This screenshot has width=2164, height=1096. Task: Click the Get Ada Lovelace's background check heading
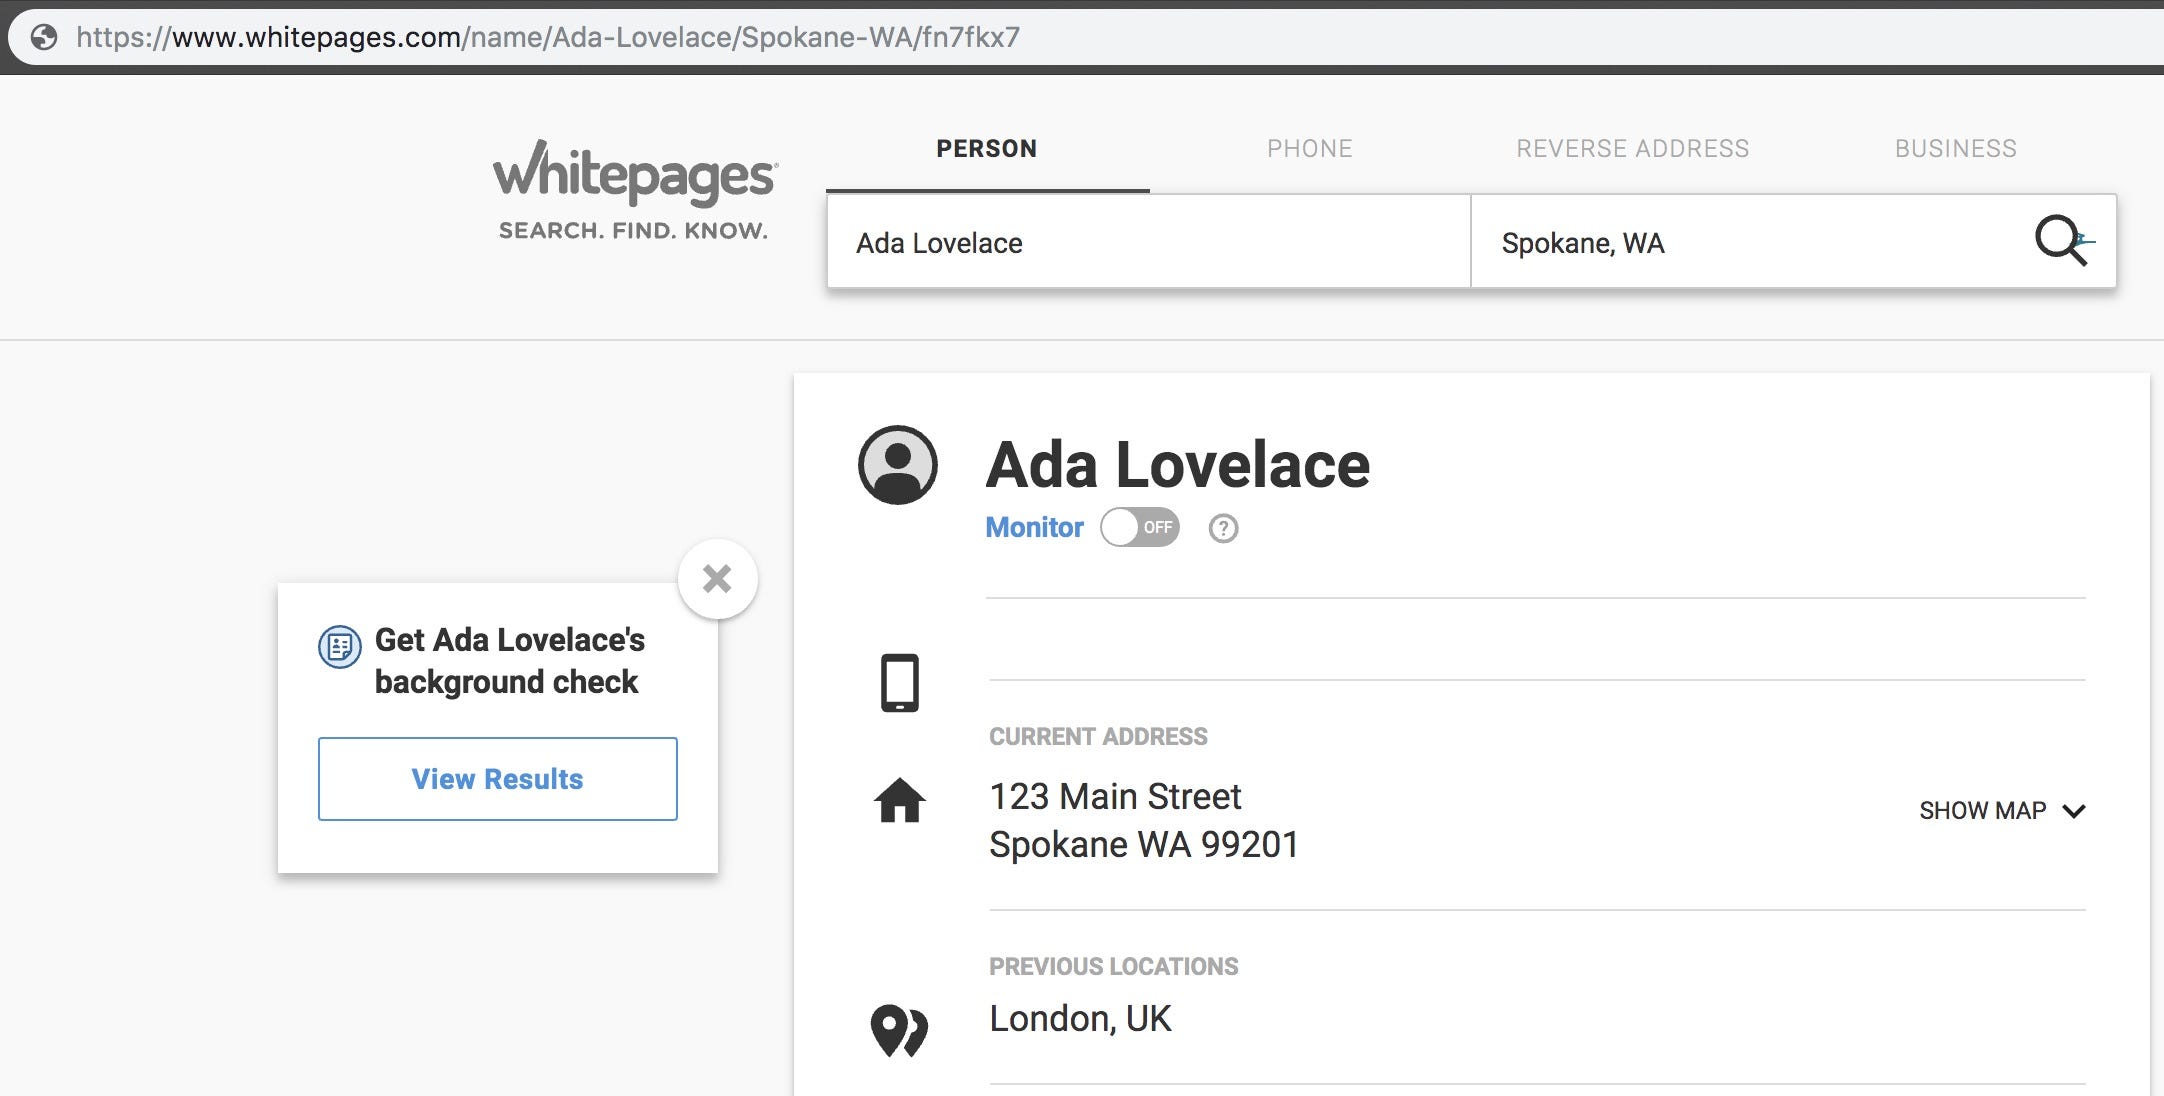510,661
